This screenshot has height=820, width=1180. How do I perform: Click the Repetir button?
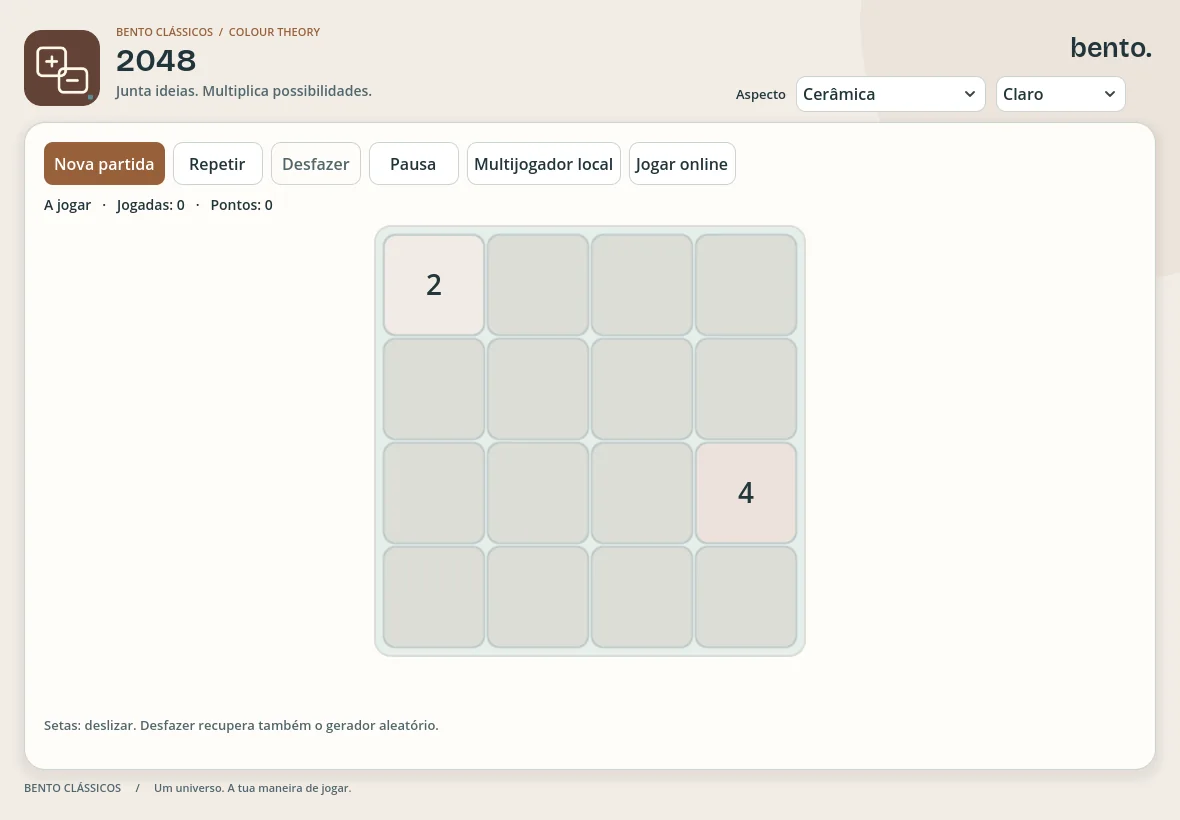(x=217, y=163)
